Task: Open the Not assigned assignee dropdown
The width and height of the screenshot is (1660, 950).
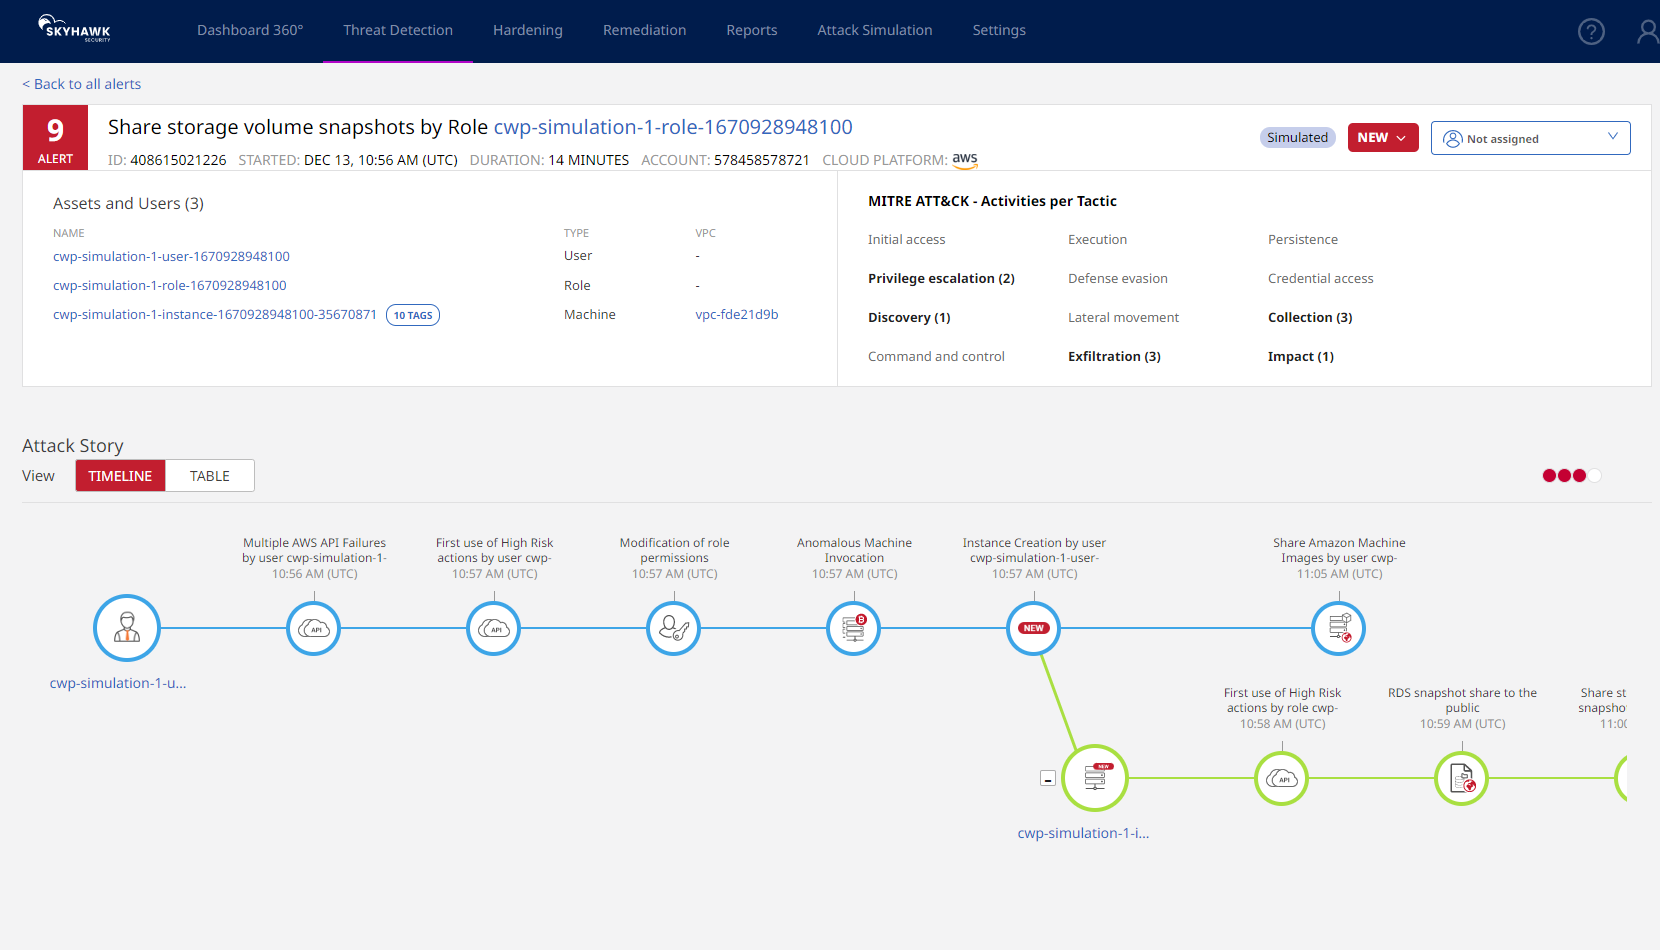Action: (x=1530, y=137)
